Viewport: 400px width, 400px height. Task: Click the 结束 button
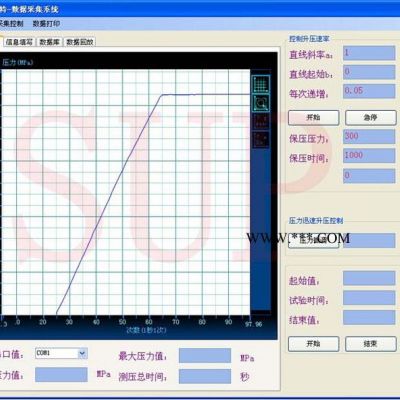(371, 344)
